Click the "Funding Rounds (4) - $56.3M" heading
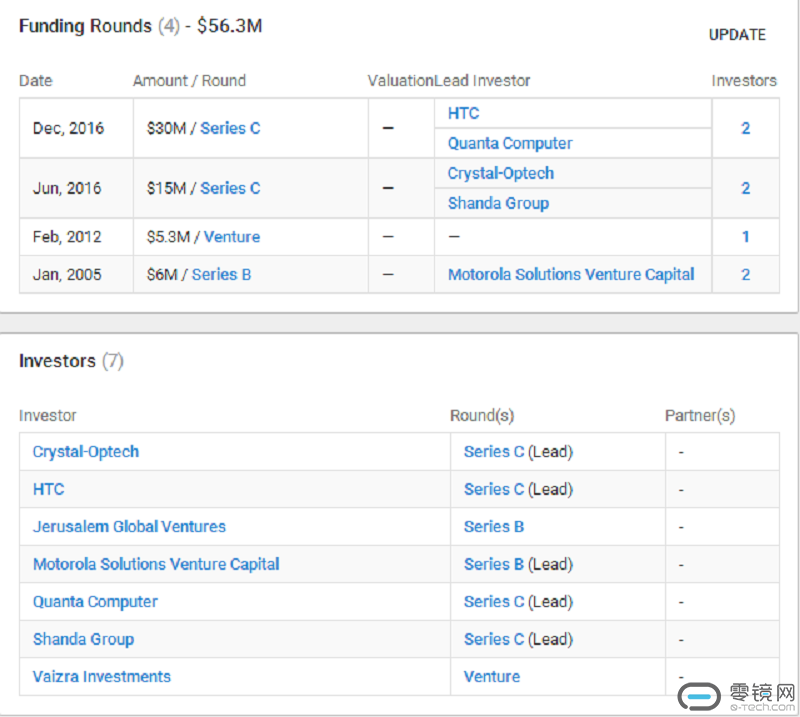This screenshot has height=717, width=800. pos(140,26)
